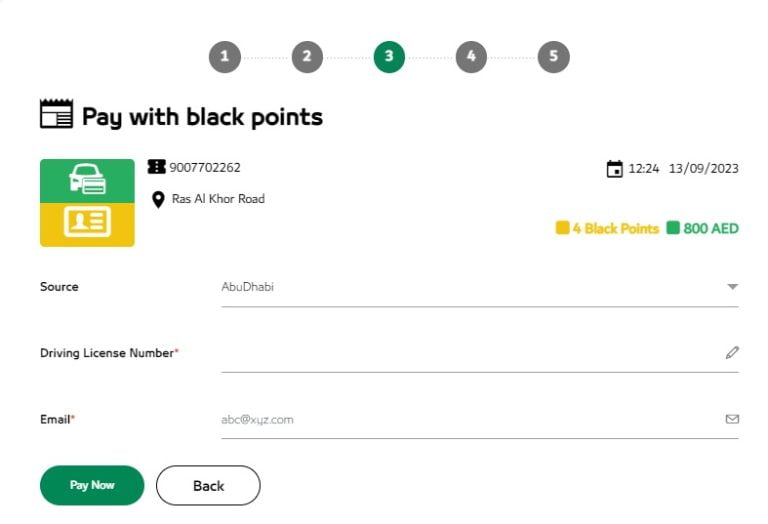
Task: Jump to step 2 in the progress bar
Action: click(307, 57)
